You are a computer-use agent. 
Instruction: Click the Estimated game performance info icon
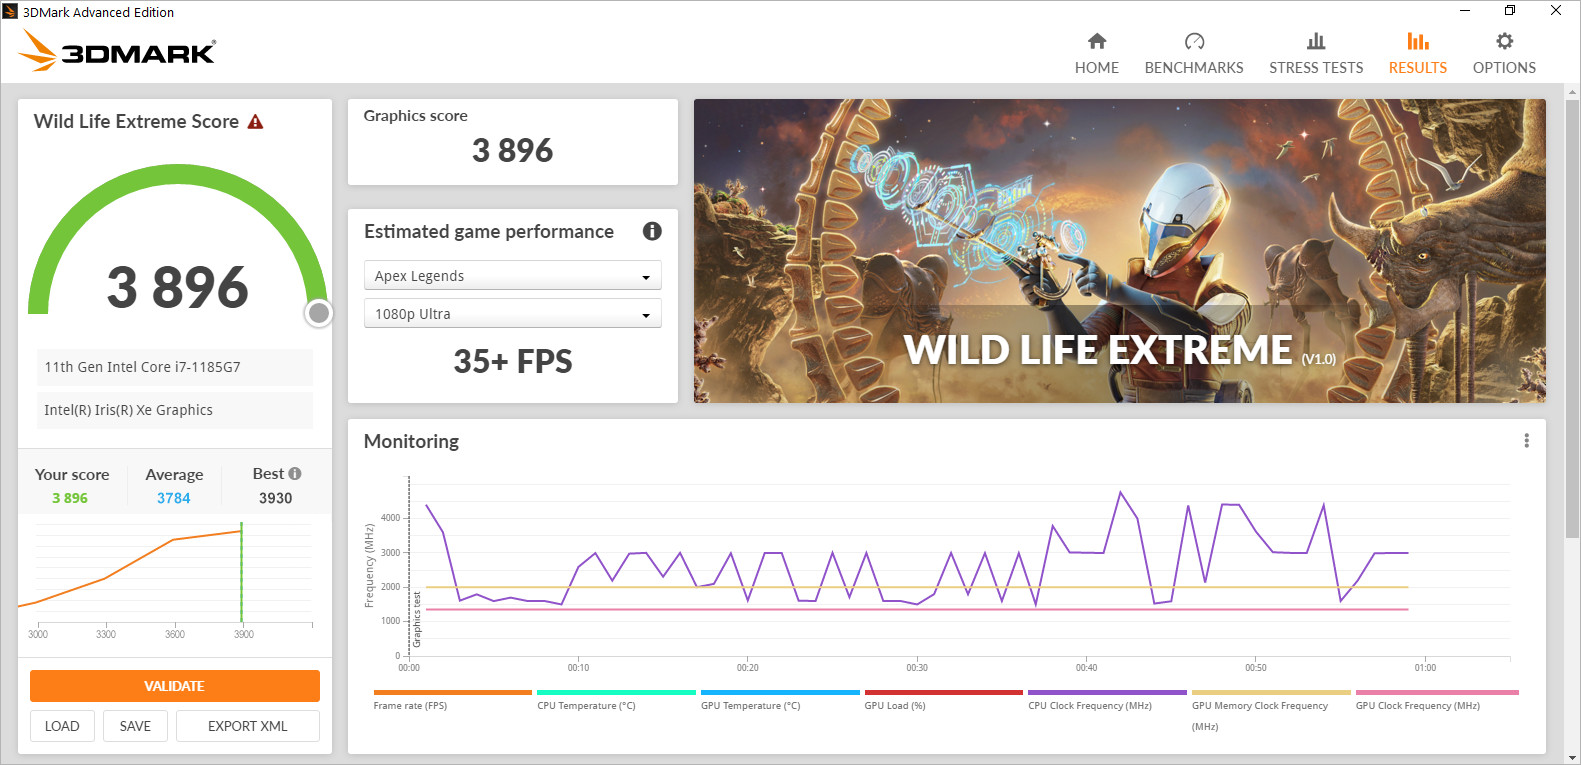(652, 231)
